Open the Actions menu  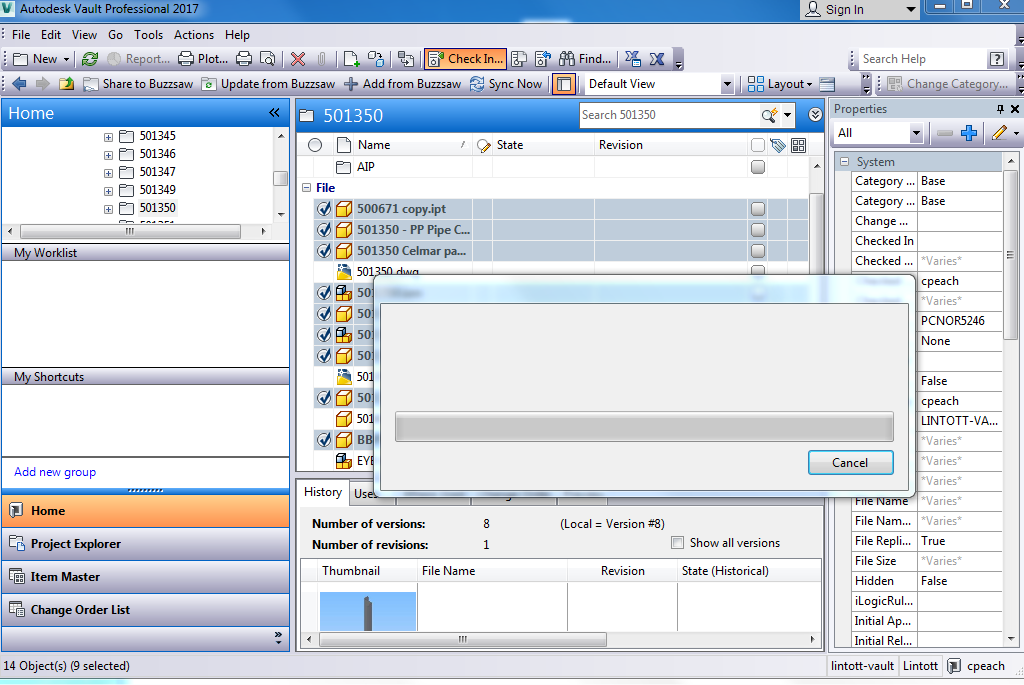coord(193,34)
